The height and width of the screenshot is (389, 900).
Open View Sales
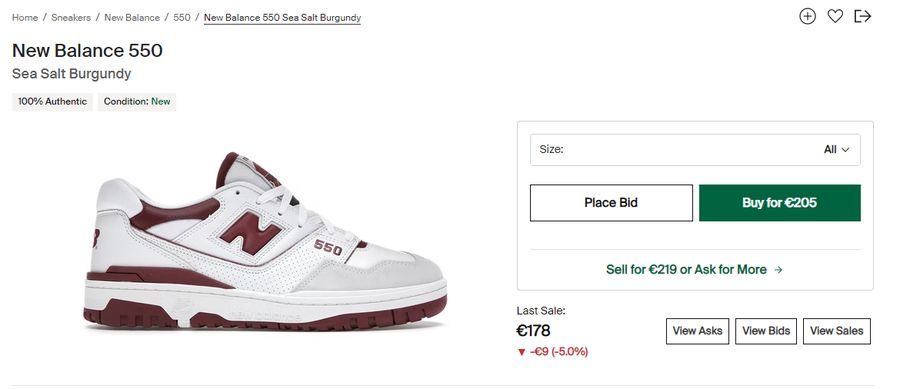[x=836, y=331]
